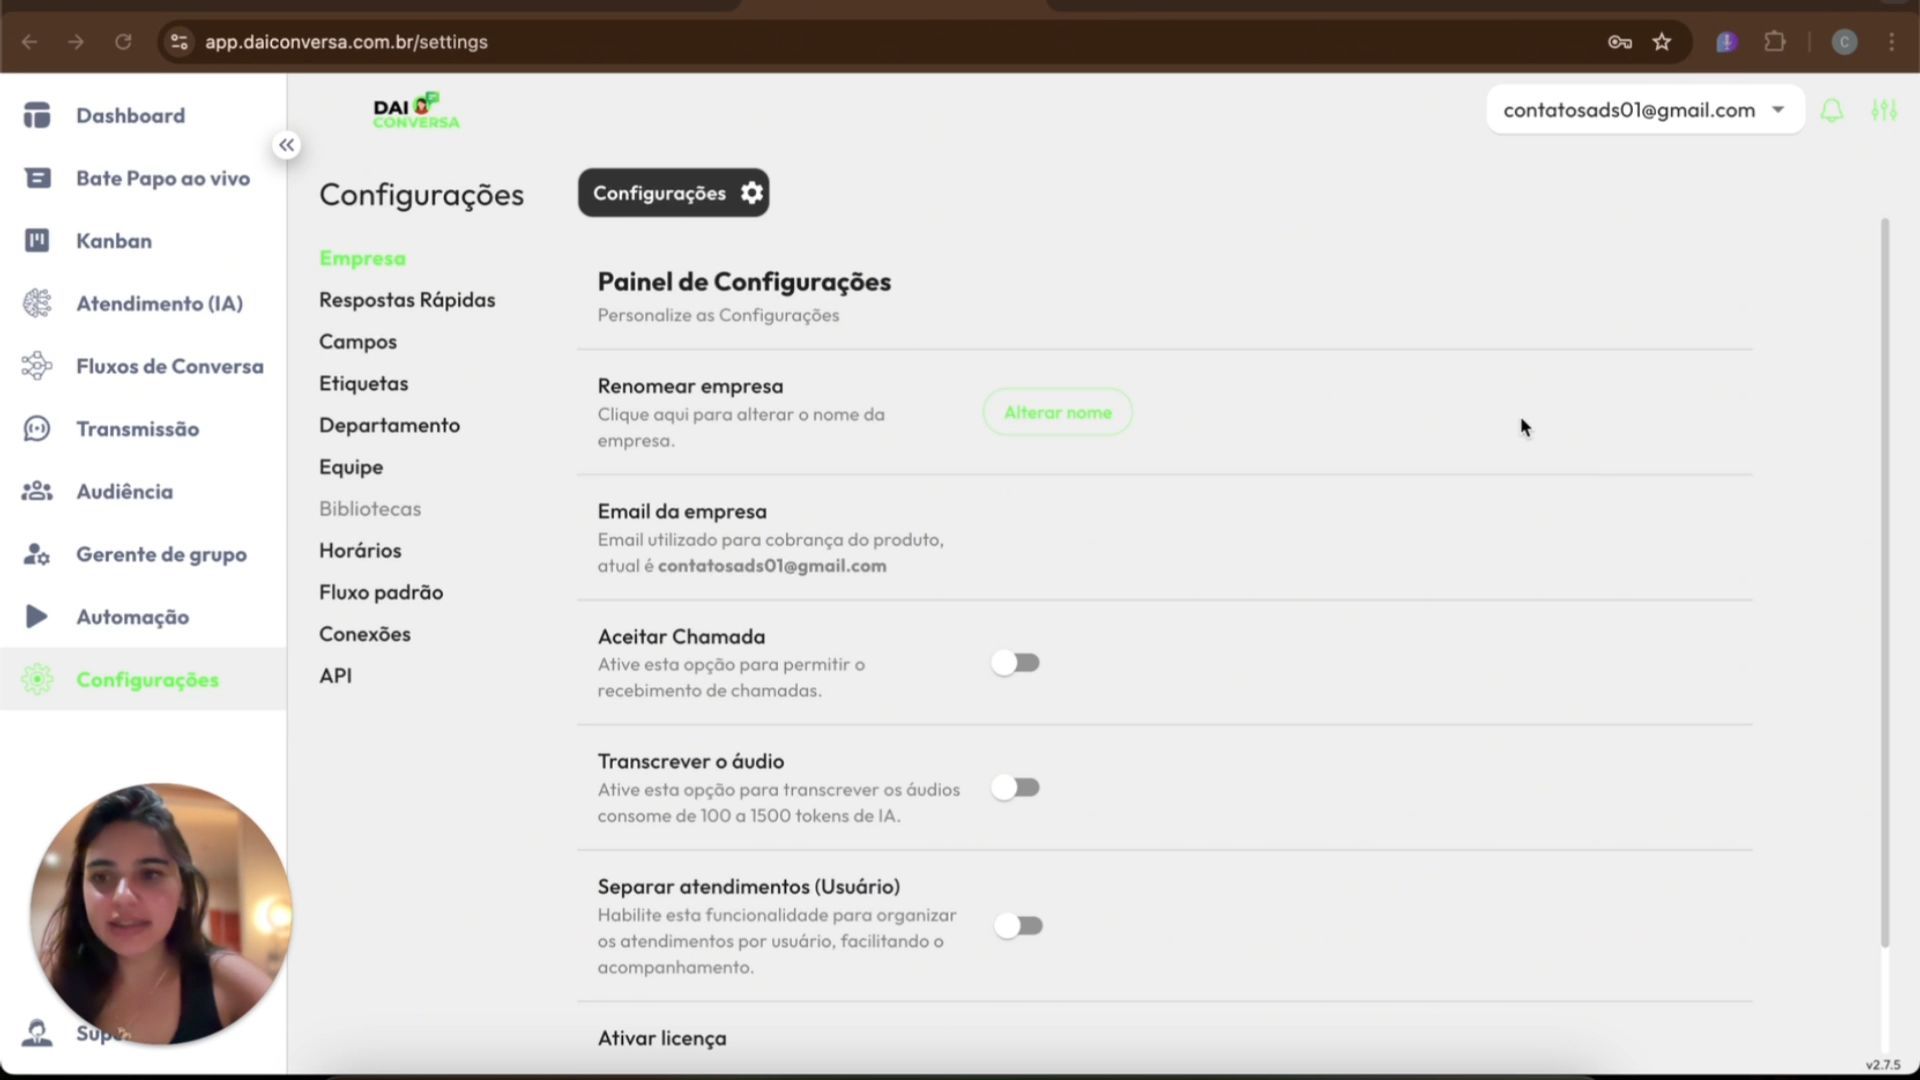Image resolution: width=1920 pixels, height=1080 pixels.
Task: Click the address bar URL field
Action: click(x=880, y=42)
